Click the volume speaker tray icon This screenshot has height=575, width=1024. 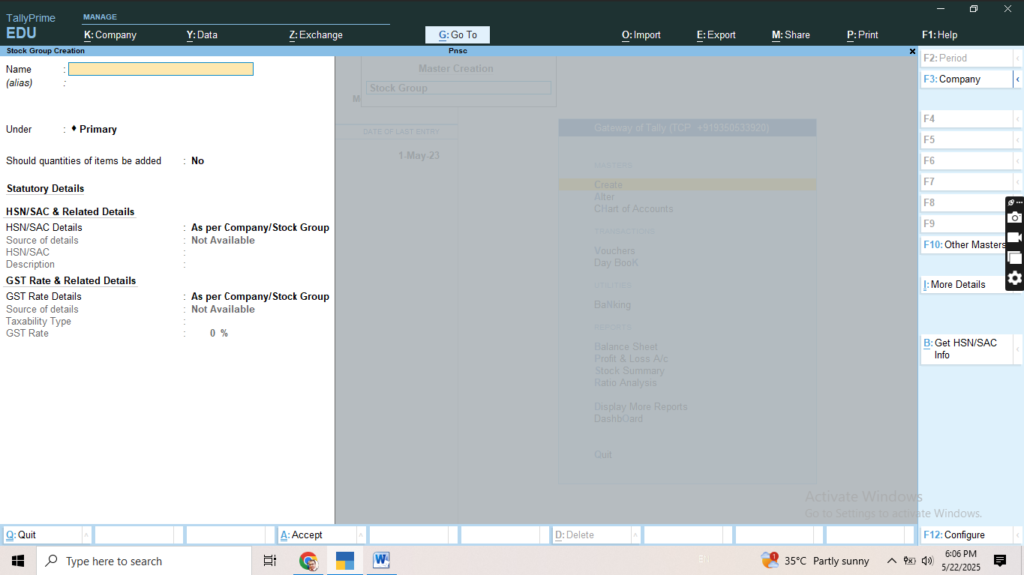click(x=927, y=561)
